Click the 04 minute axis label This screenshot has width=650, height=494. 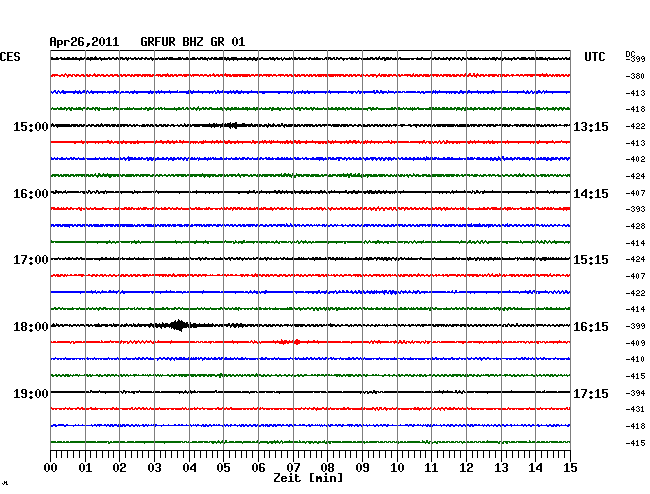pos(189,468)
